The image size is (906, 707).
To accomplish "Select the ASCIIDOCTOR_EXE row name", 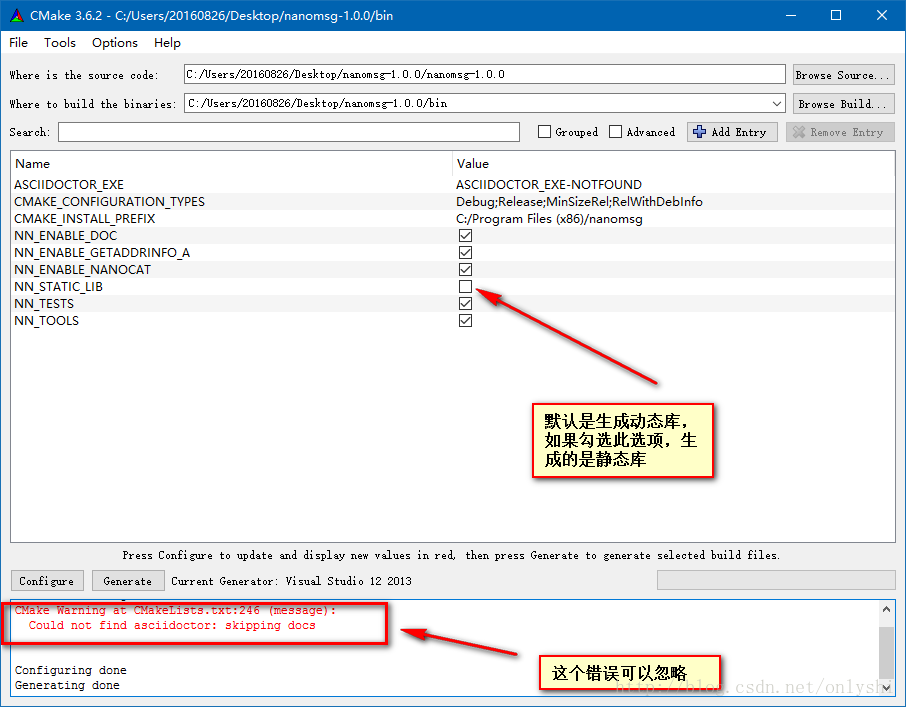I will [69, 185].
